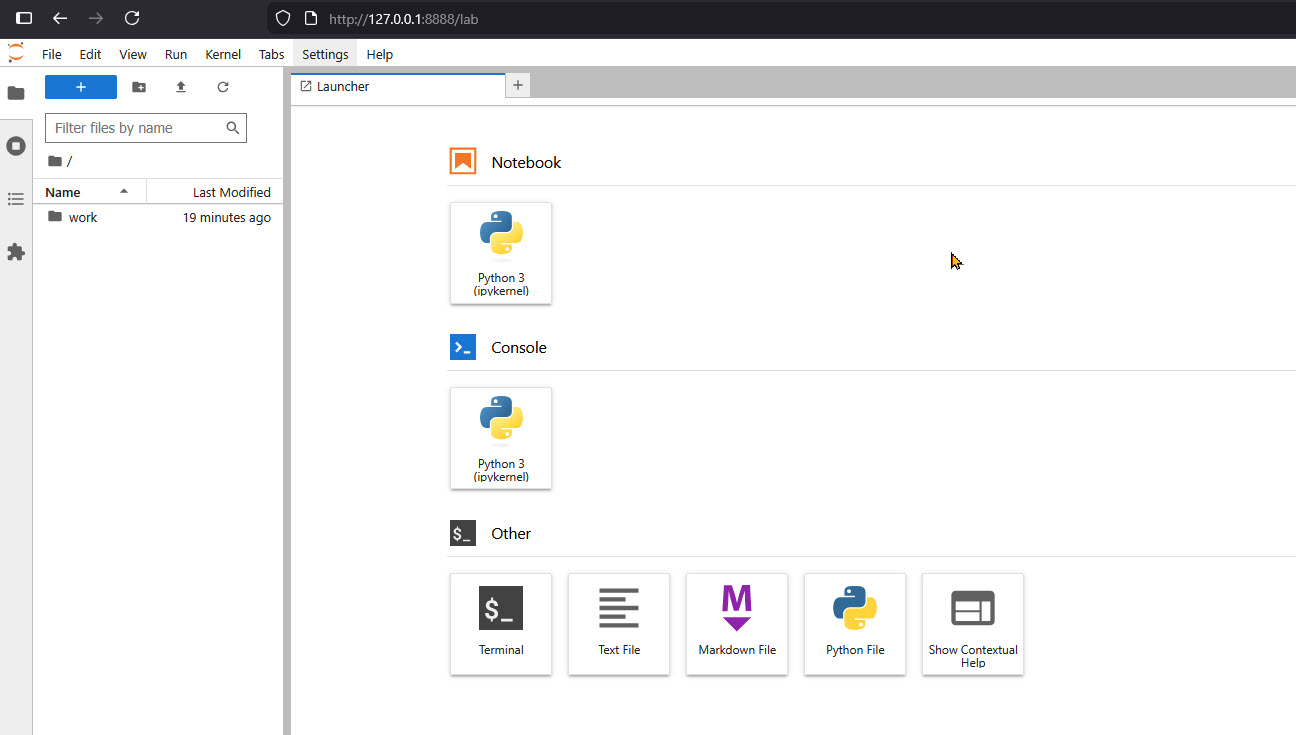Screen dimensions: 1296x735
Task: Create a Markdown File from the launcher
Action: coord(736,624)
